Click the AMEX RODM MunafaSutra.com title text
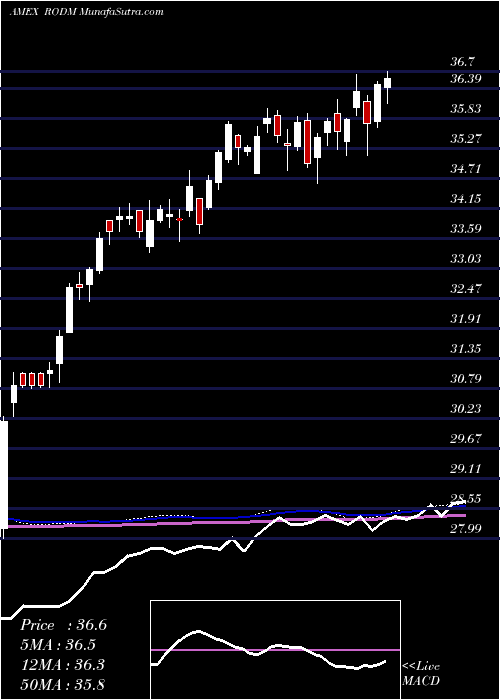Screen dimensions: 500x700 pos(86,12)
